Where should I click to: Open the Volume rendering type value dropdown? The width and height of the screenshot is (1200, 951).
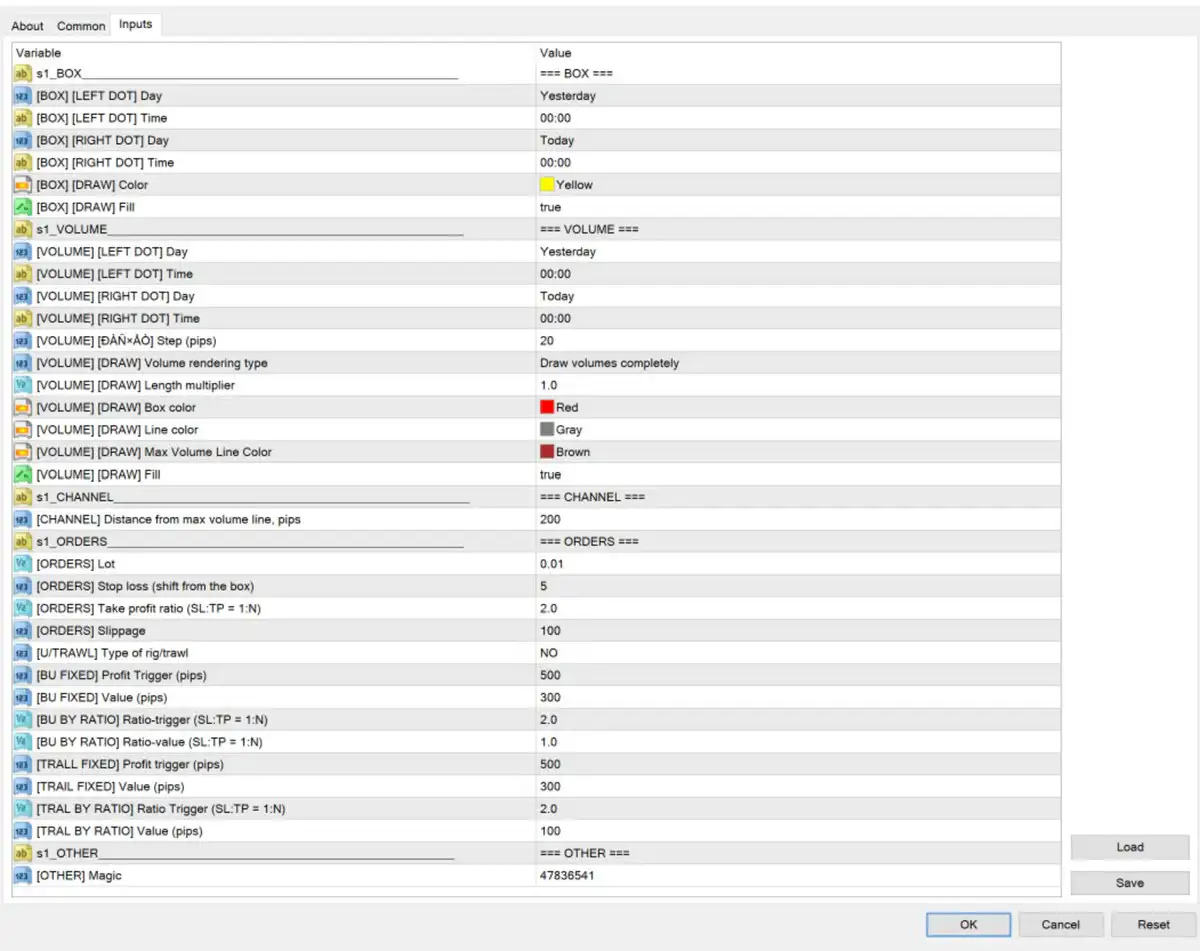(609, 363)
